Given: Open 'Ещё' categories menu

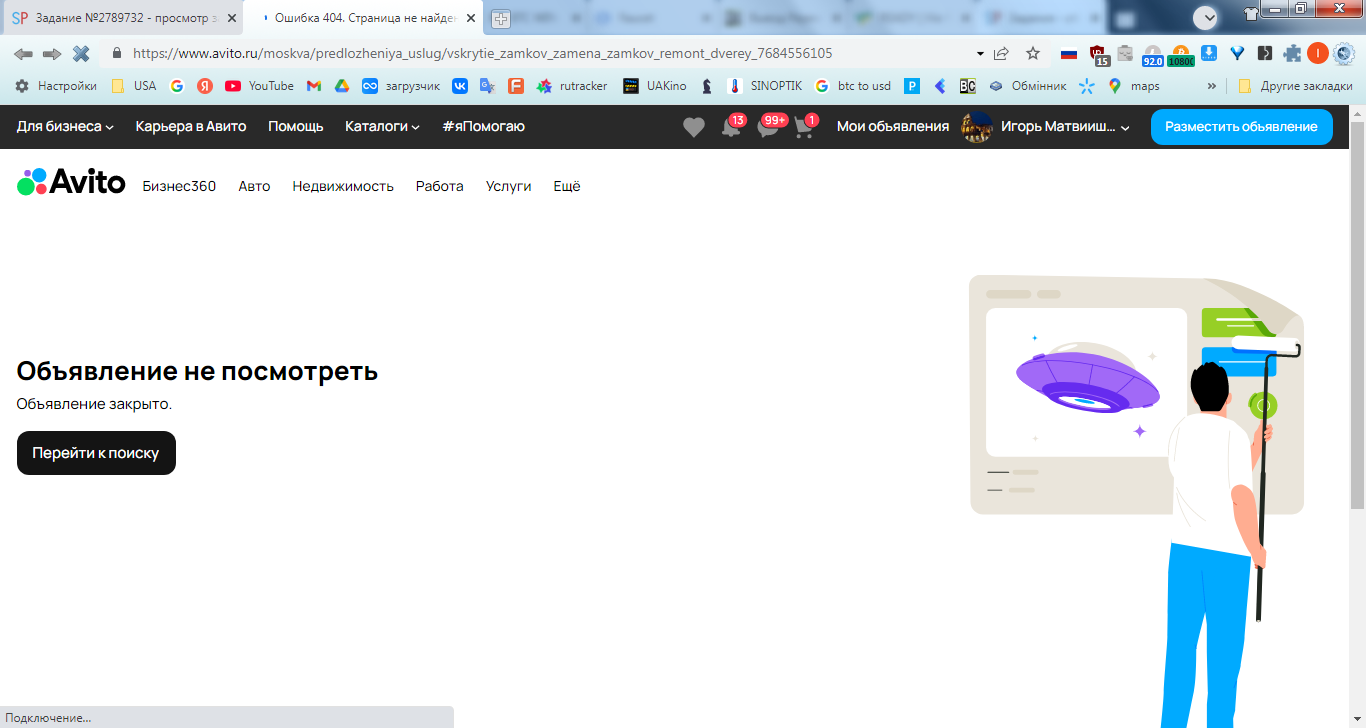Looking at the screenshot, I should click(567, 186).
